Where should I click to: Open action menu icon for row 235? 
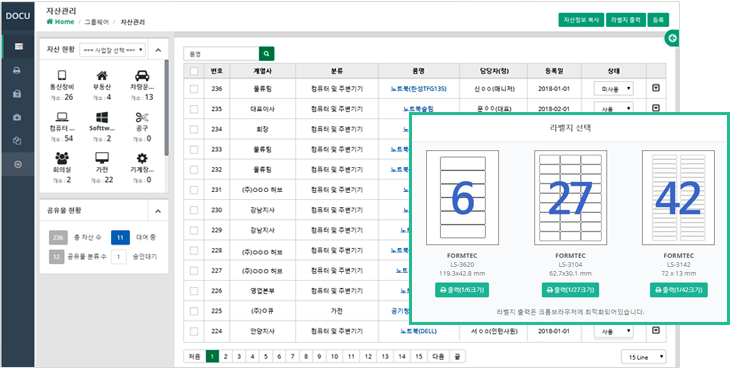[x=656, y=108]
